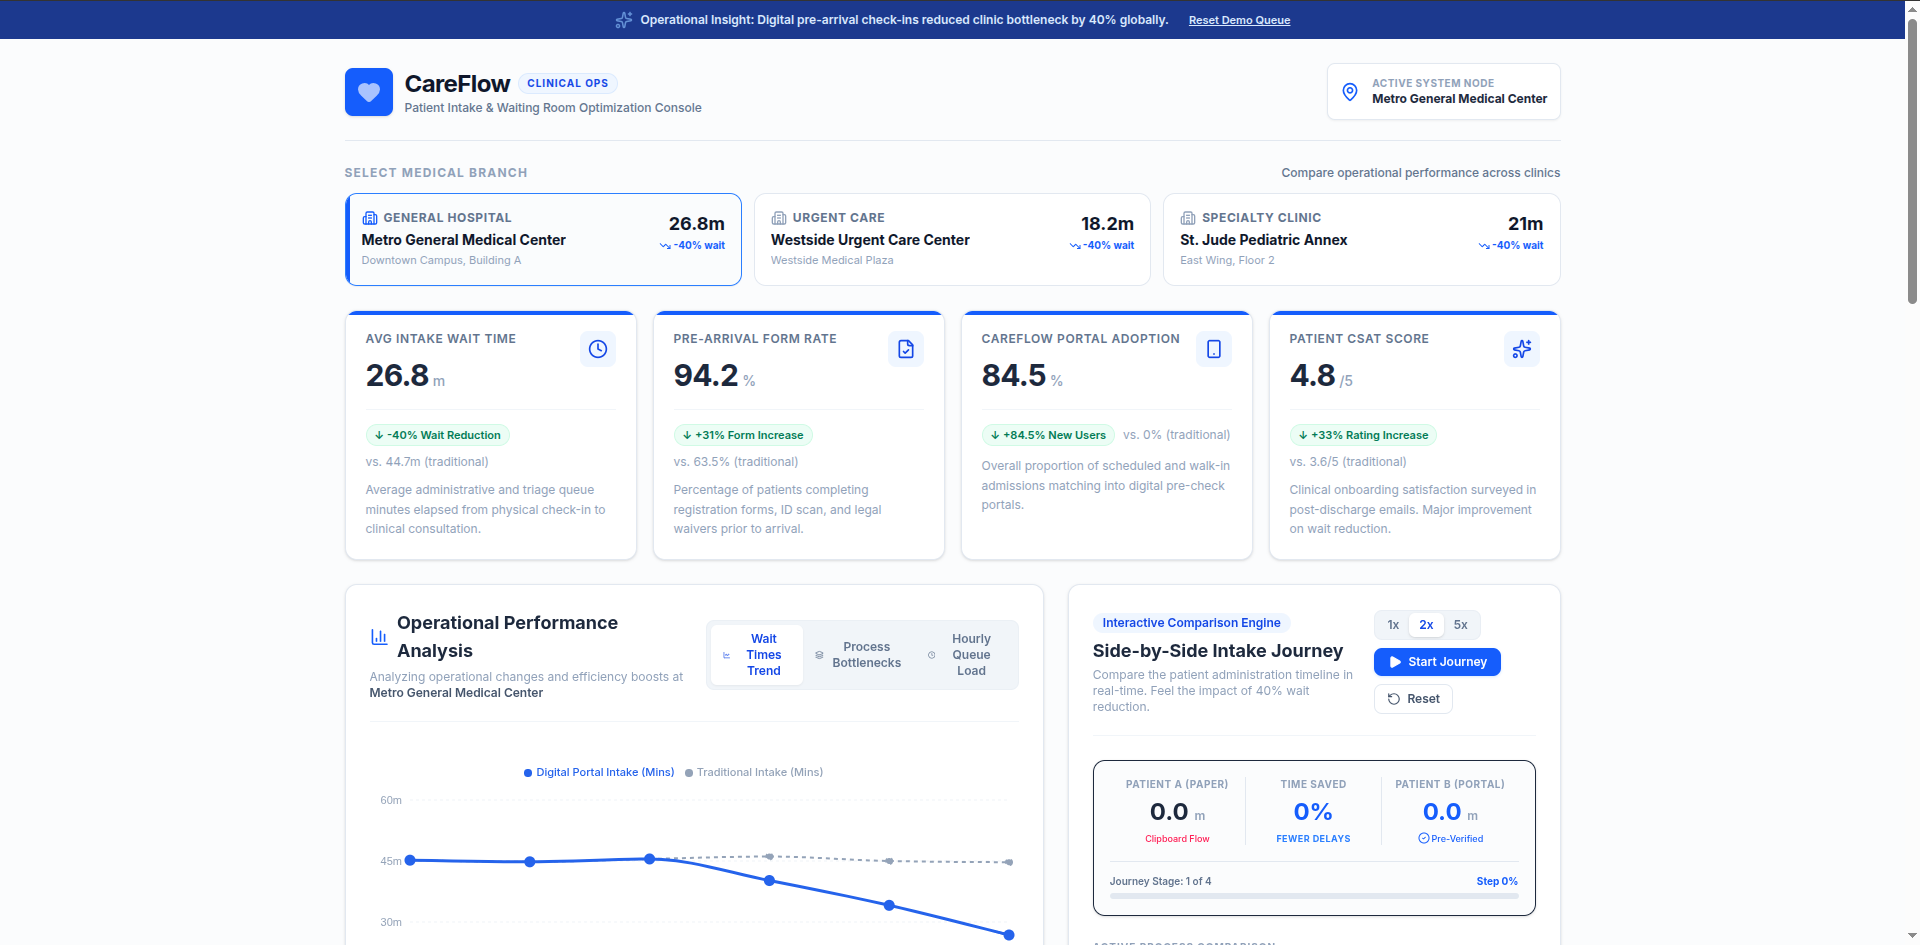The image size is (1920, 945).
Task: Select the 5x journey speed option
Action: 1460,625
